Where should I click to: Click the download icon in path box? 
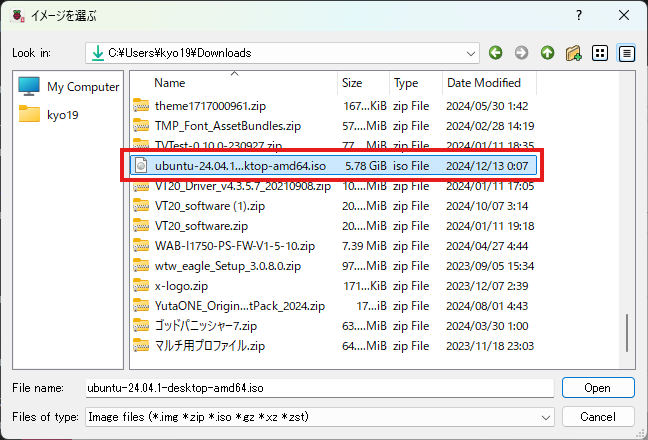pyautogui.click(x=98, y=53)
